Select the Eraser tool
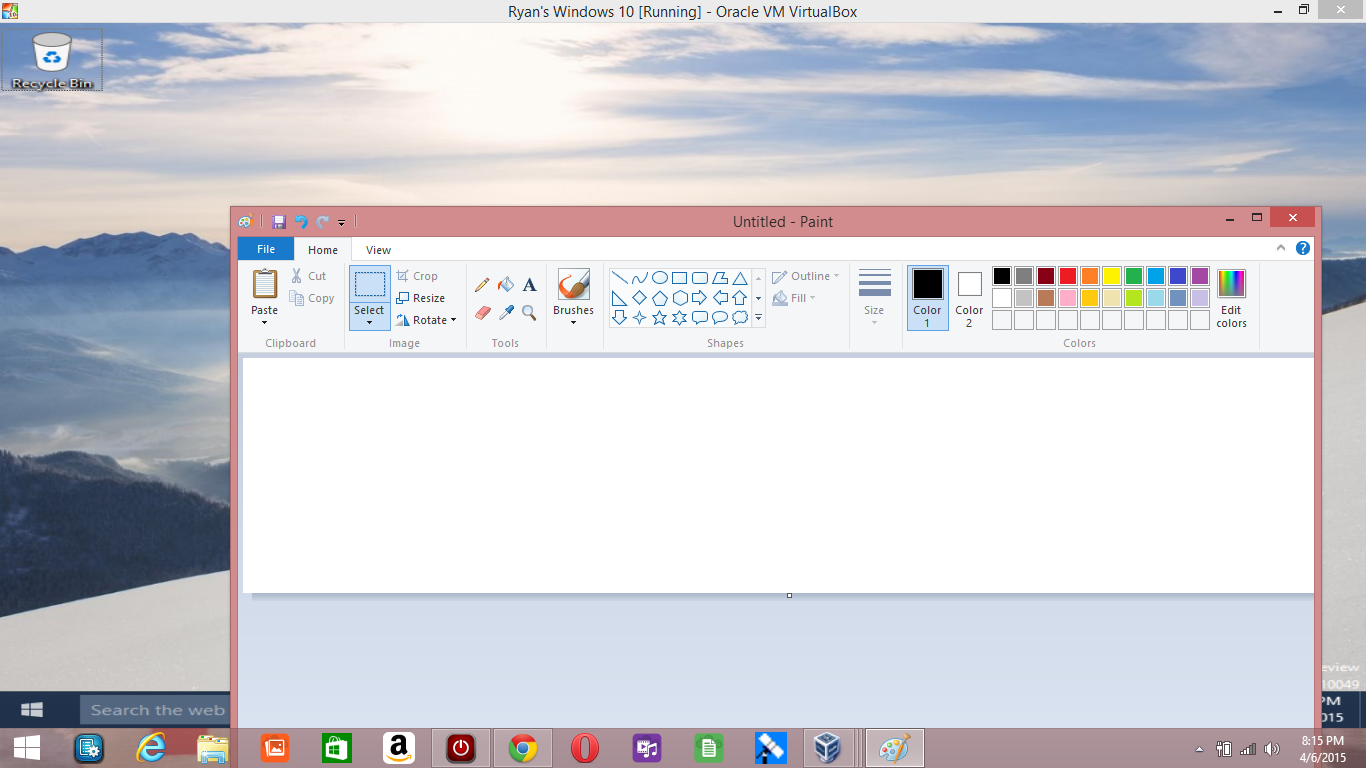Screen dimensions: 1366x768 click(481, 311)
